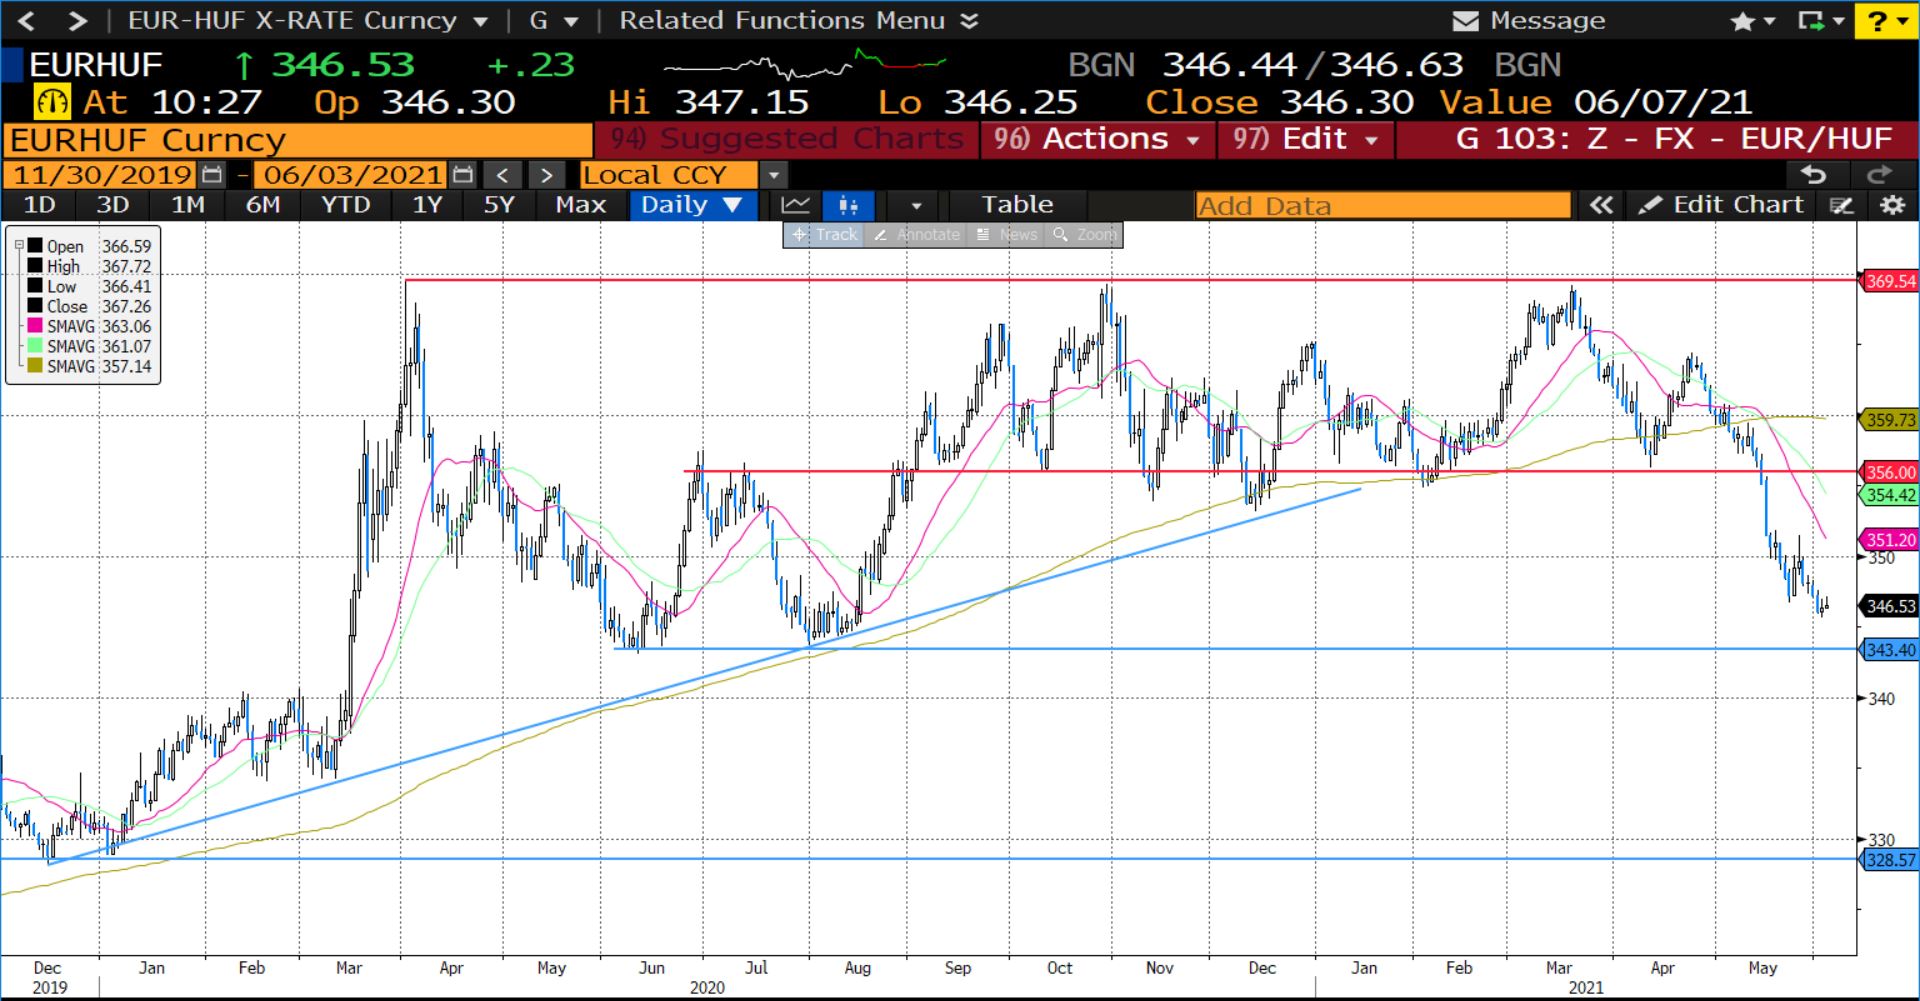Click 94) Suggested Charts button
The height and width of the screenshot is (1001, 1920).
pyautogui.click(x=786, y=139)
